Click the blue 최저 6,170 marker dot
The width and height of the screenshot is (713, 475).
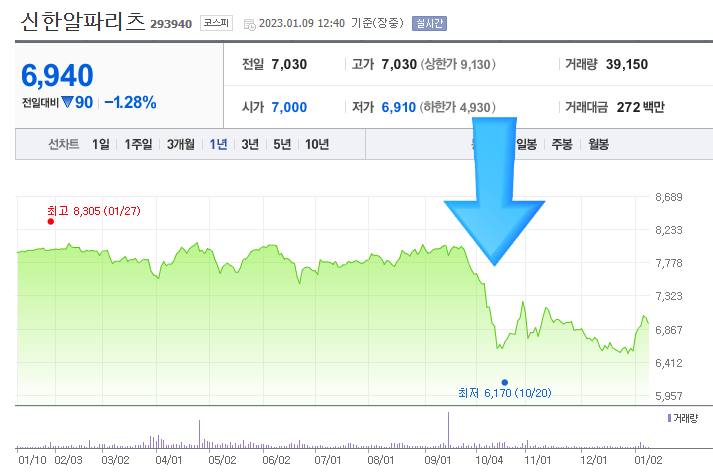tap(504, 382)
